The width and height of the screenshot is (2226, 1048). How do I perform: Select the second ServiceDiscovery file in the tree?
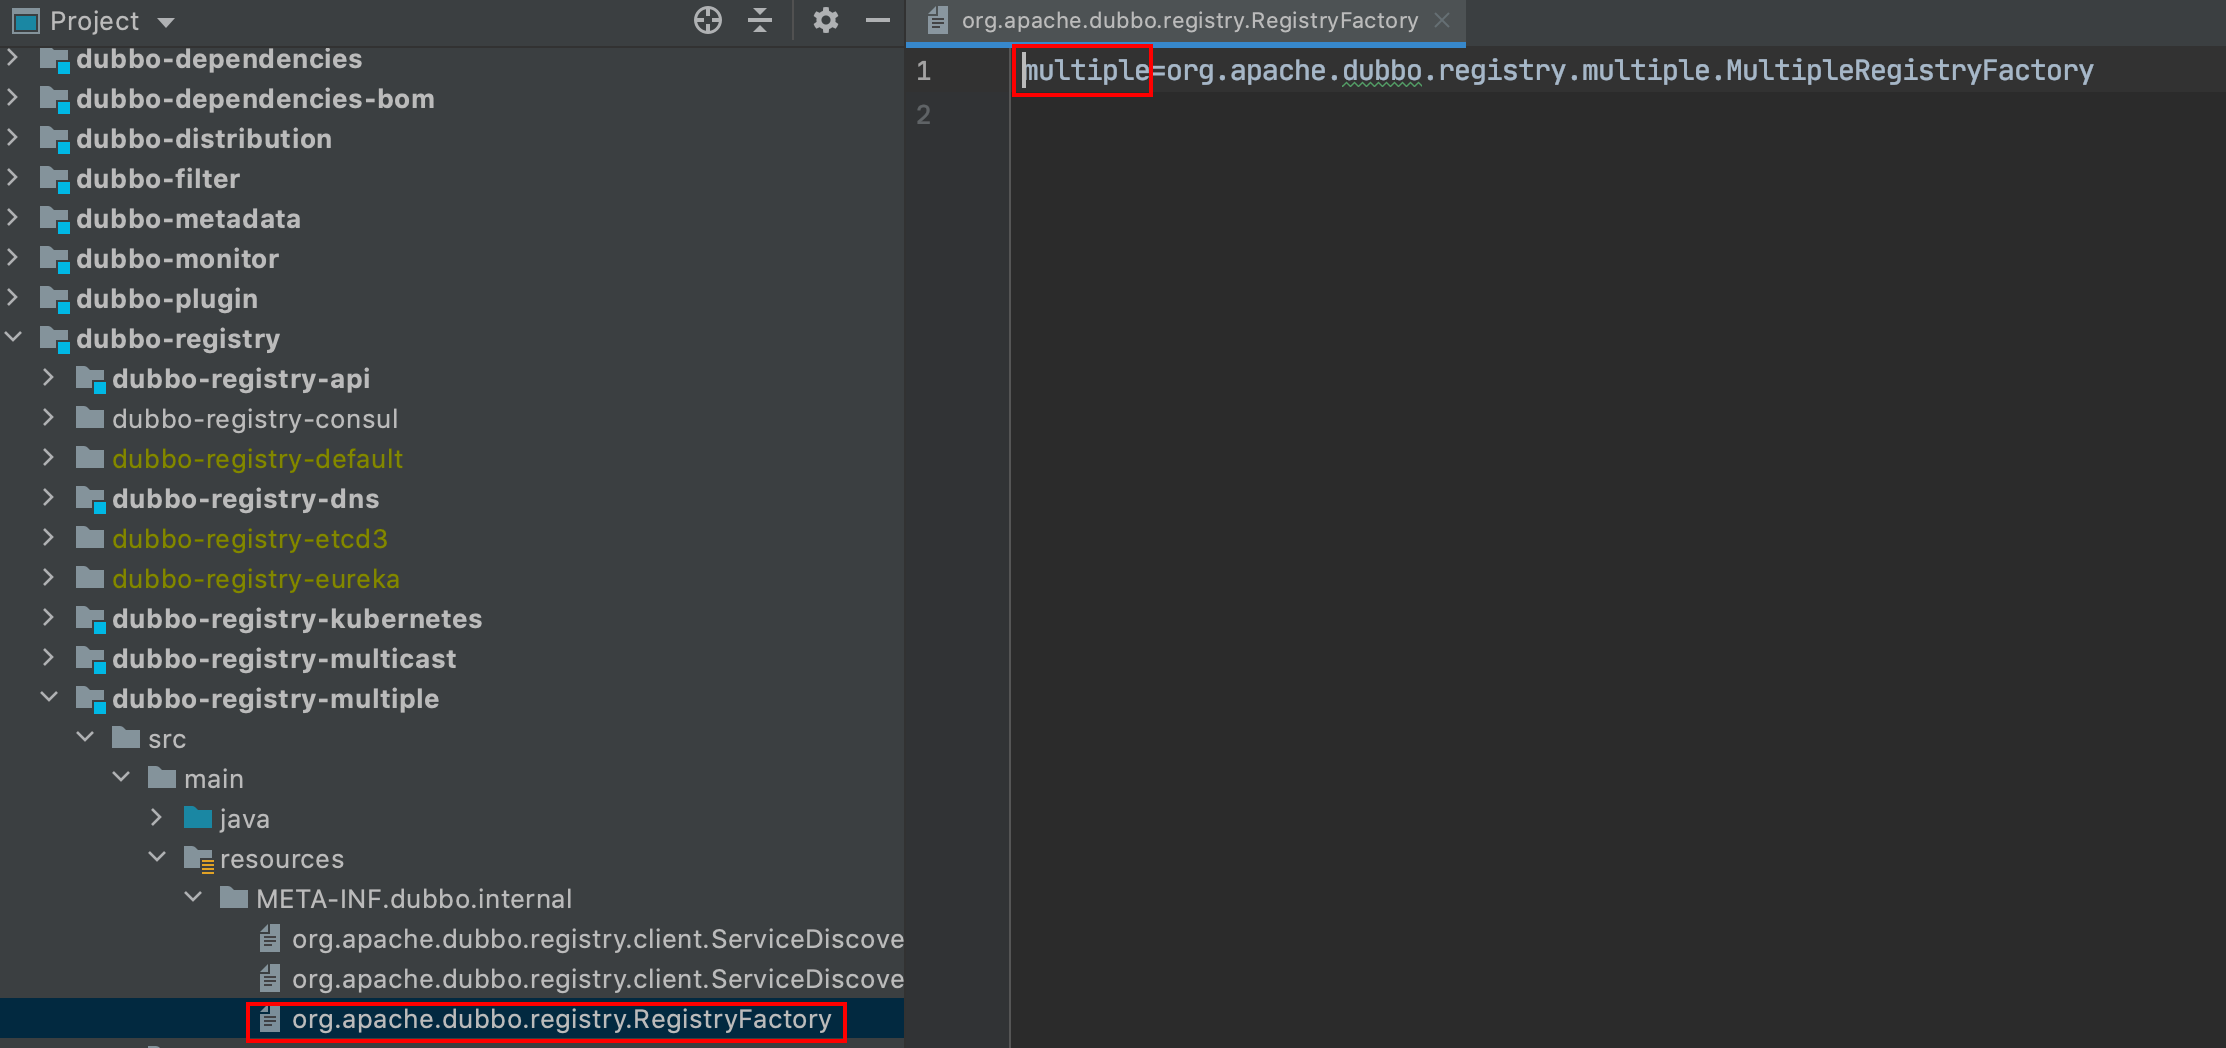pyautogui.click(x=597, y=979)
